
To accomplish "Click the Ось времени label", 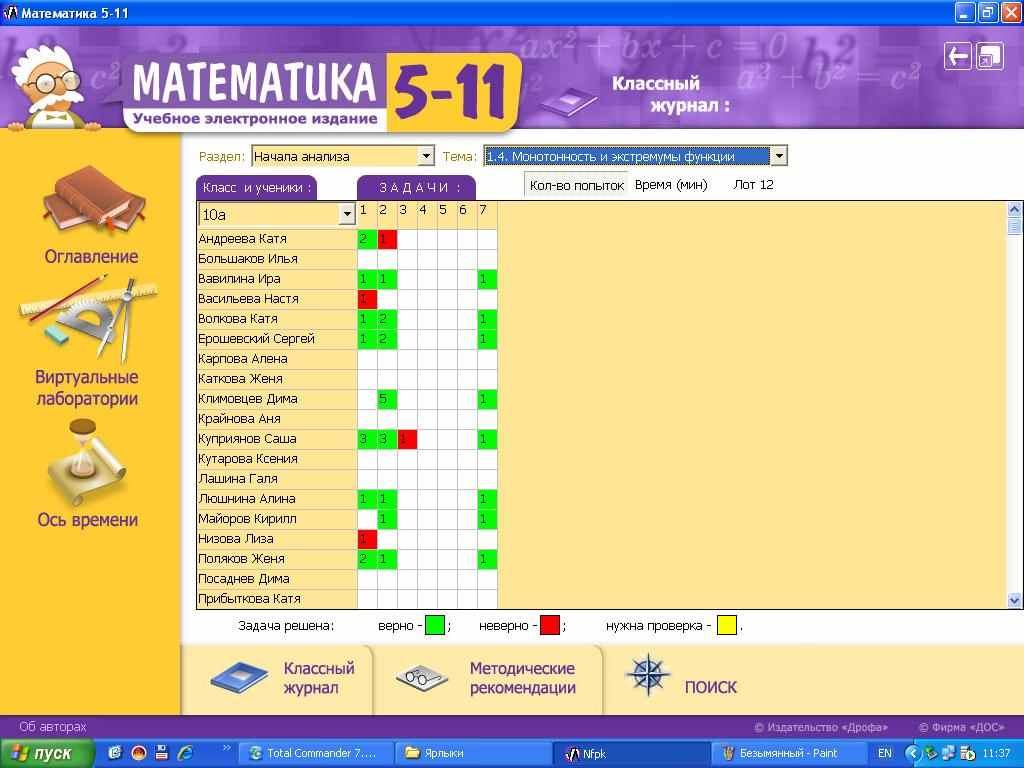I will [88, 520].
